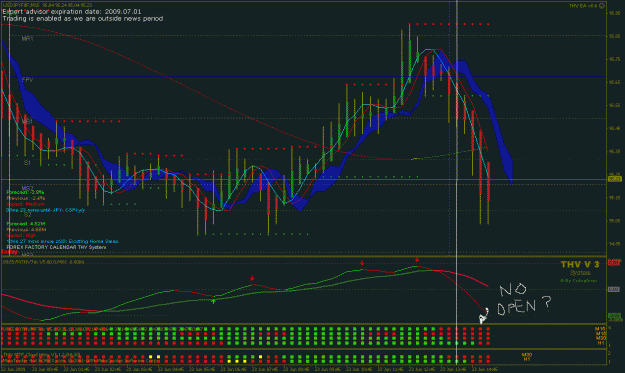Click the red 'Today' label
625x373 pixels.
pos(10,252)
